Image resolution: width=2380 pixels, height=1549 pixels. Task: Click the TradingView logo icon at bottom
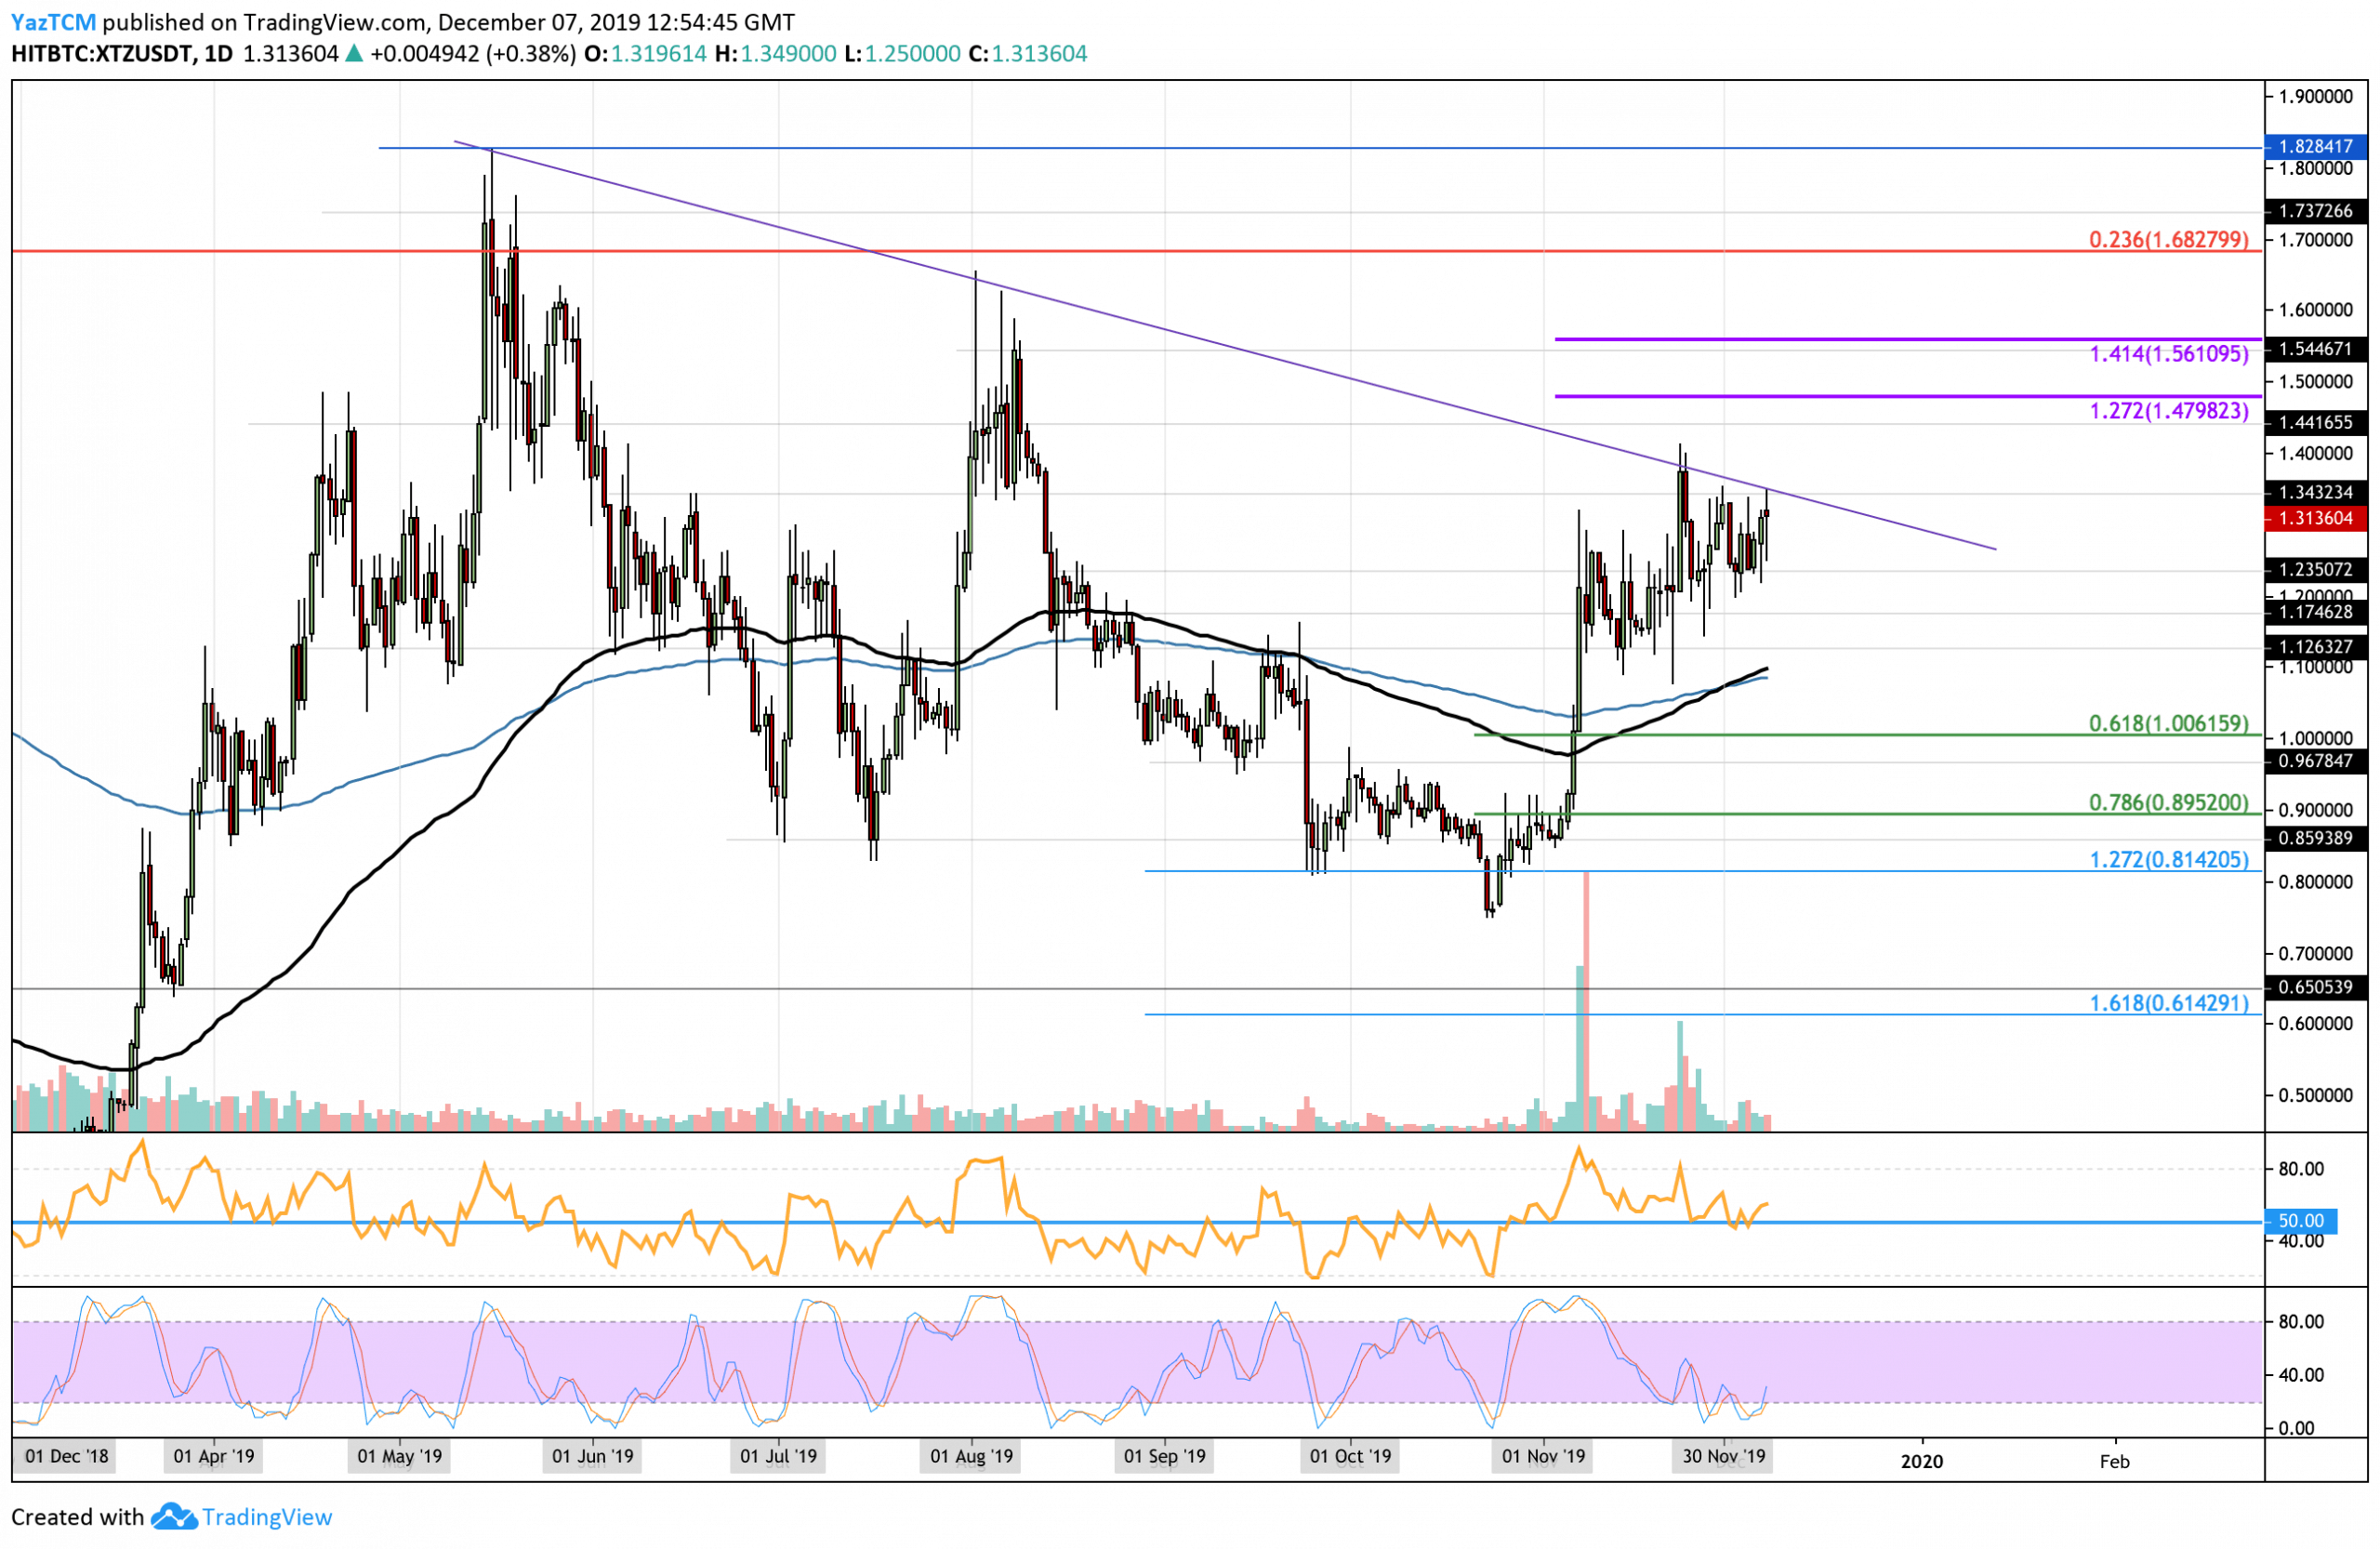(x=174, y=1517)
